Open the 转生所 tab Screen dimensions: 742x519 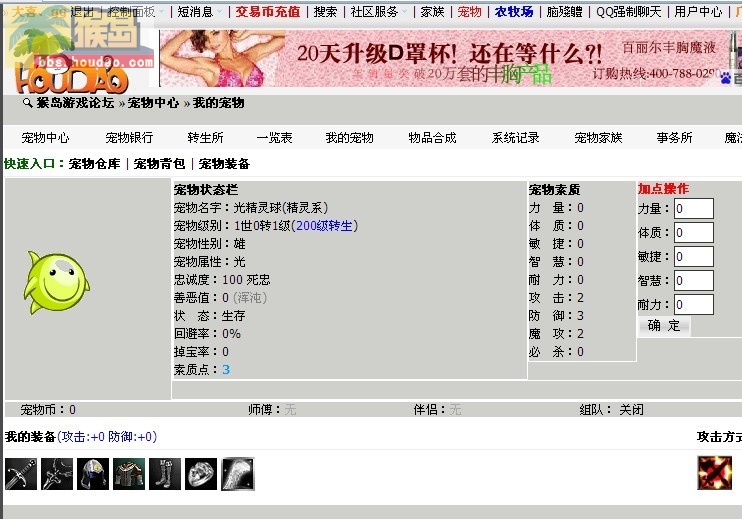click(205, 138)
